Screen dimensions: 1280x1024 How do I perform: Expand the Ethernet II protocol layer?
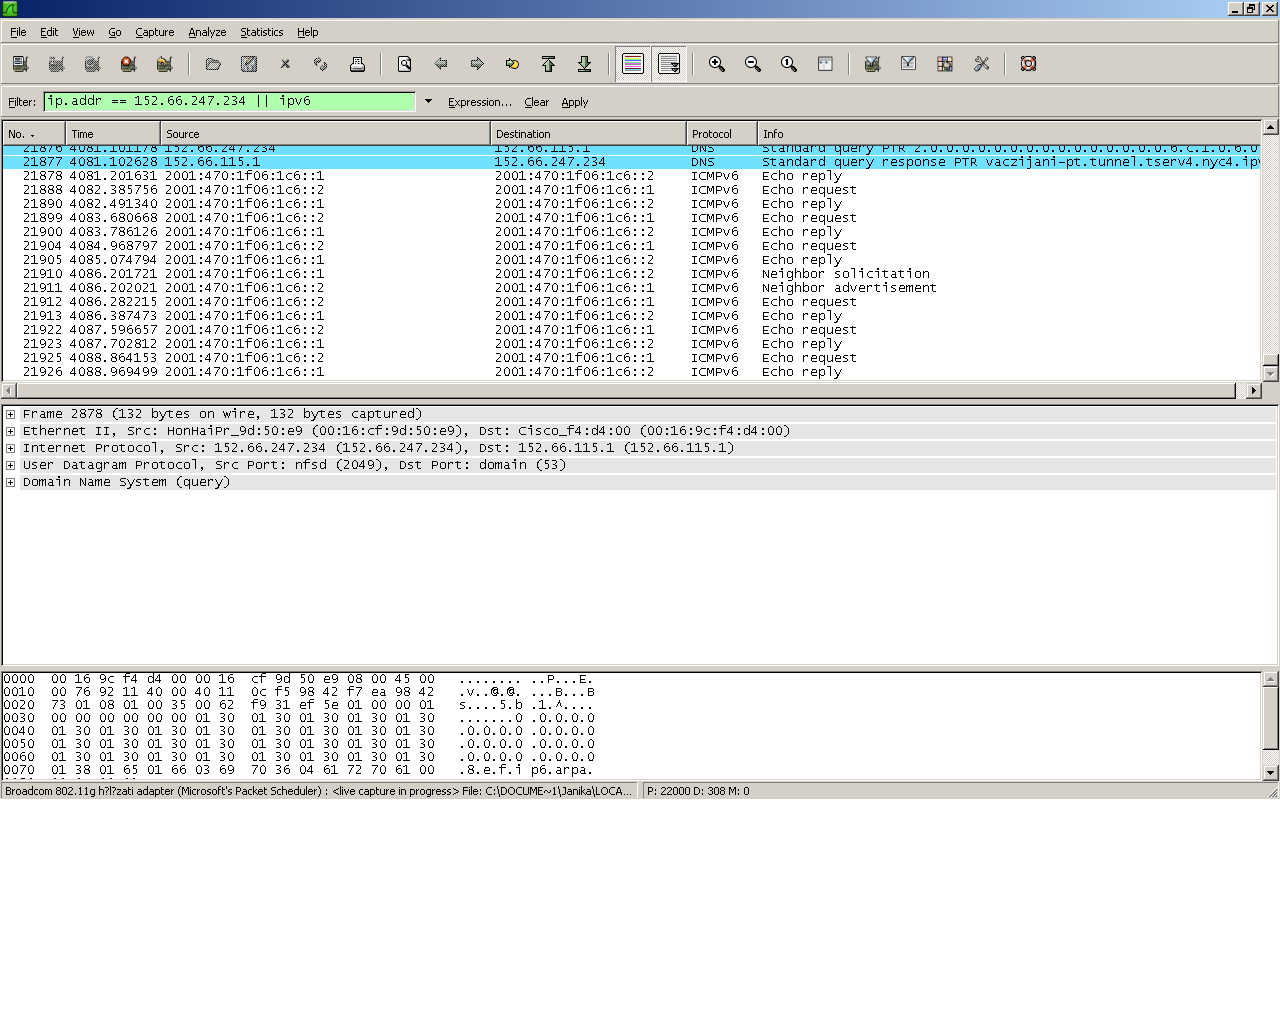point(8,430)
